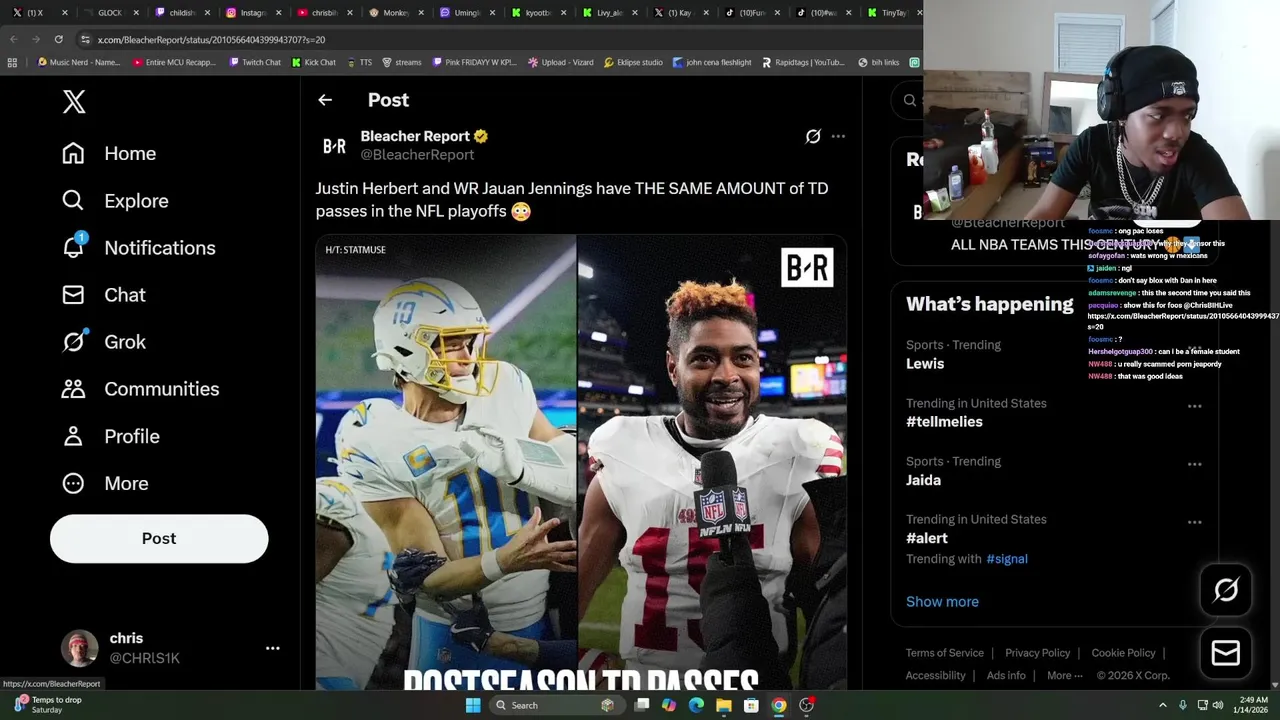Switch to the Livy_ale browser tab
This screenshot has height=720, width=1280.
coord(609,13)
